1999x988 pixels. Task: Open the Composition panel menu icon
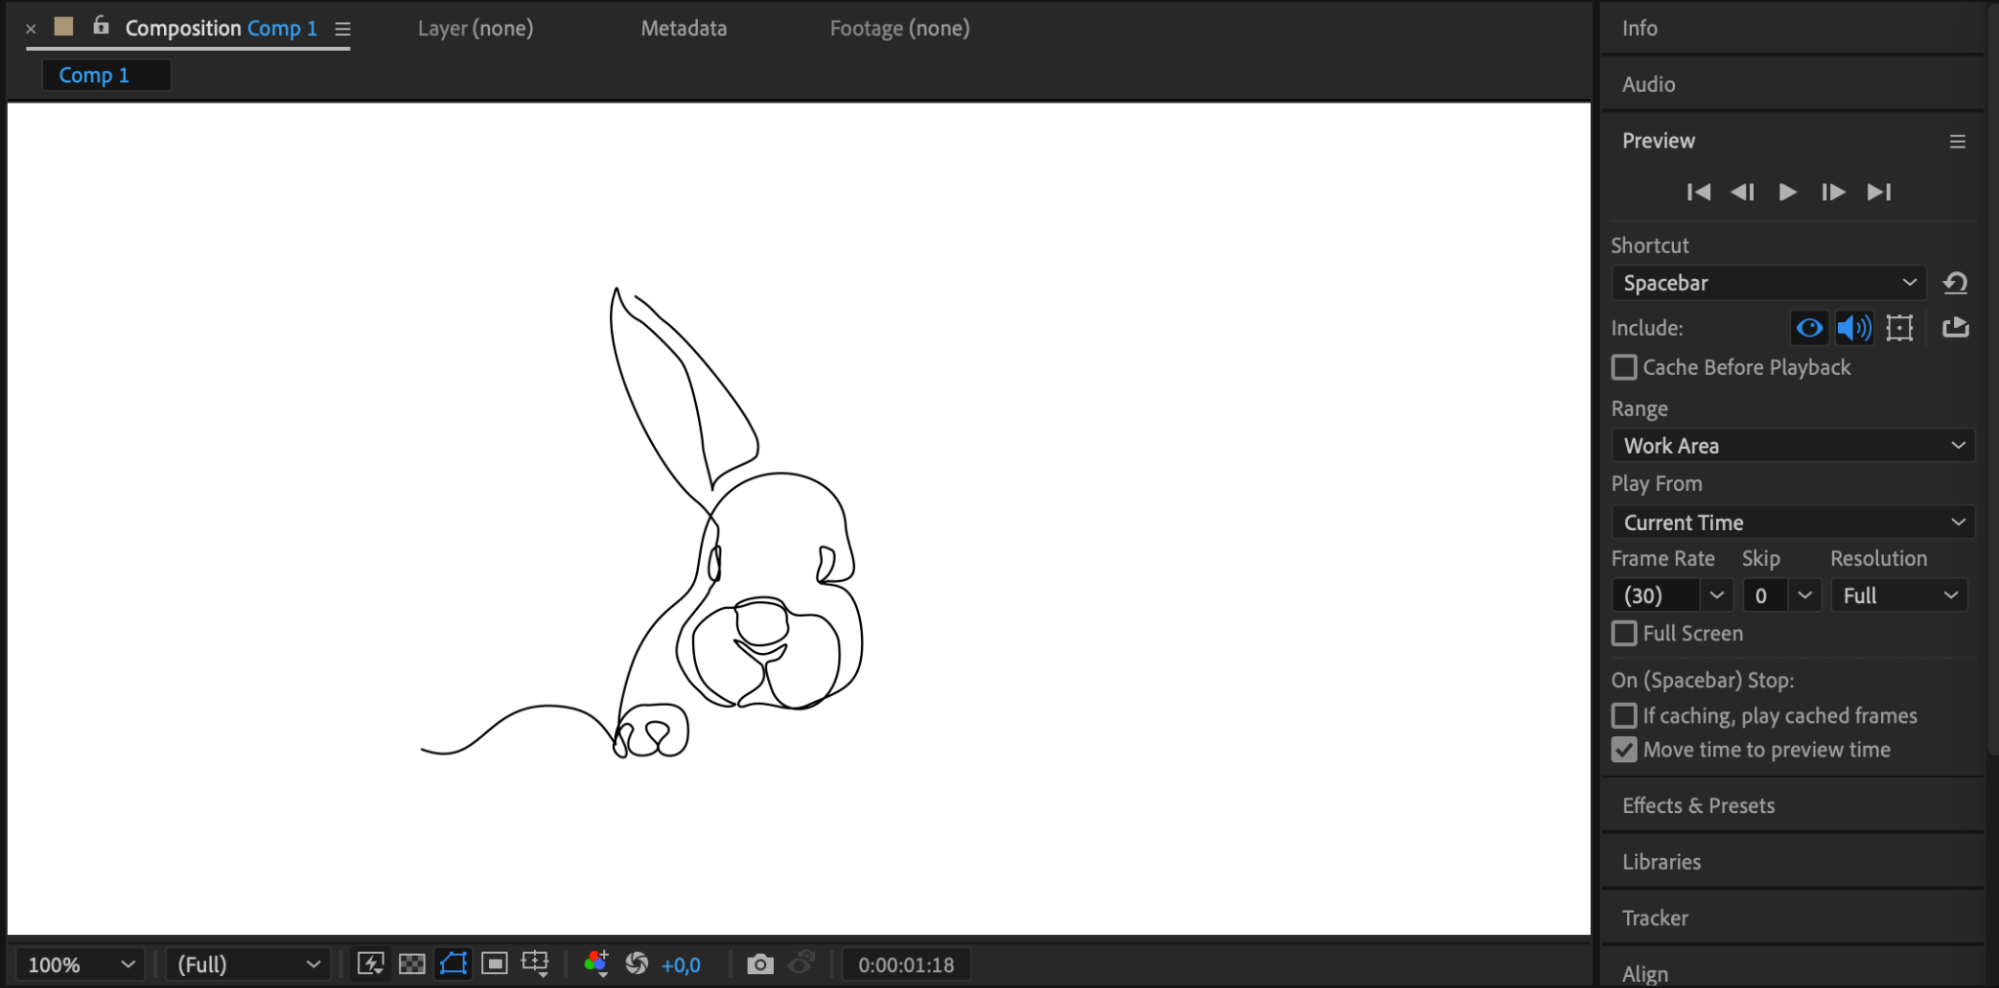[x=343, y=29]
